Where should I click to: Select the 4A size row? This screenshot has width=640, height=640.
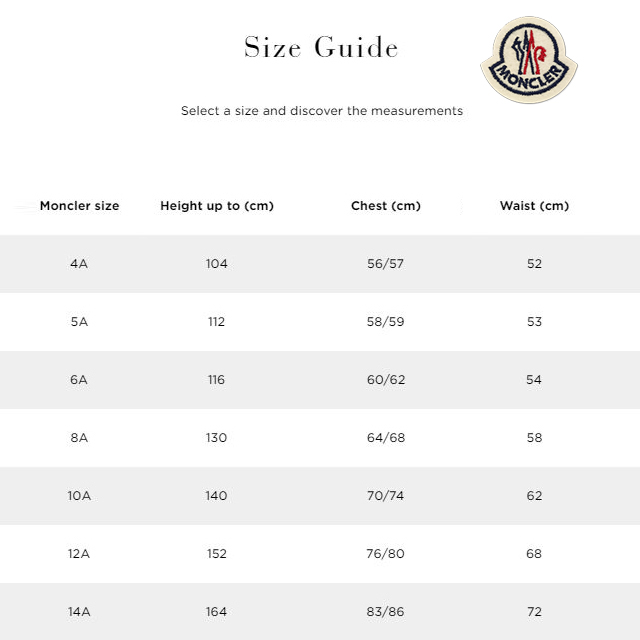(x=79, y=264)
